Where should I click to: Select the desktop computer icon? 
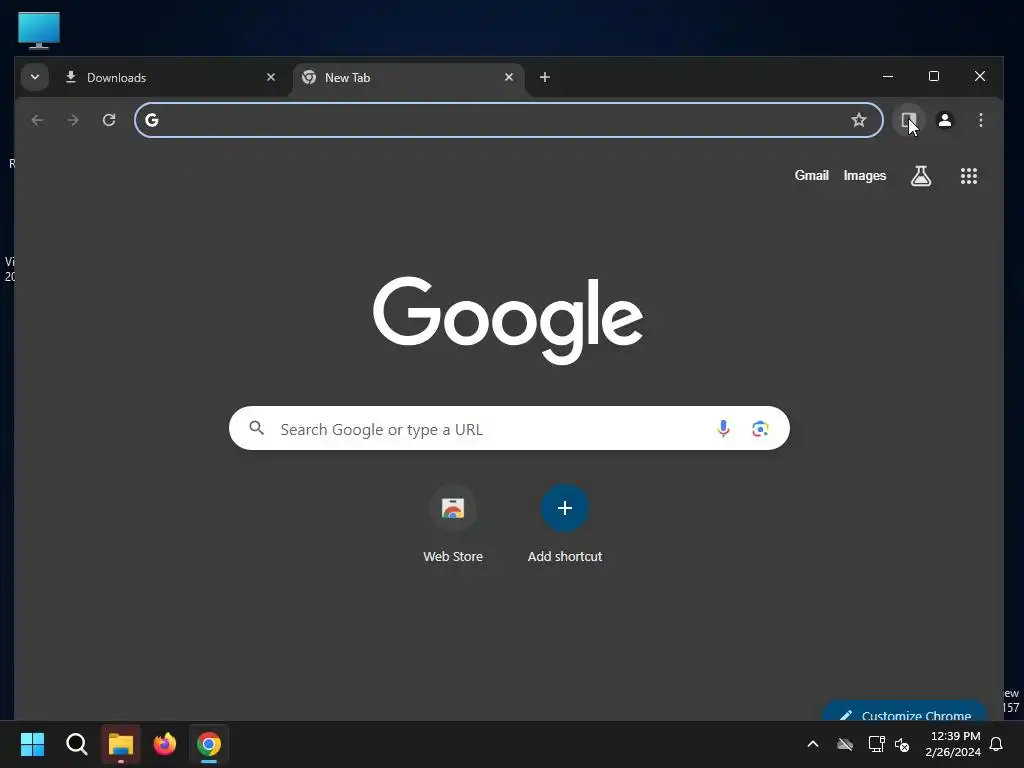[39, 30]
